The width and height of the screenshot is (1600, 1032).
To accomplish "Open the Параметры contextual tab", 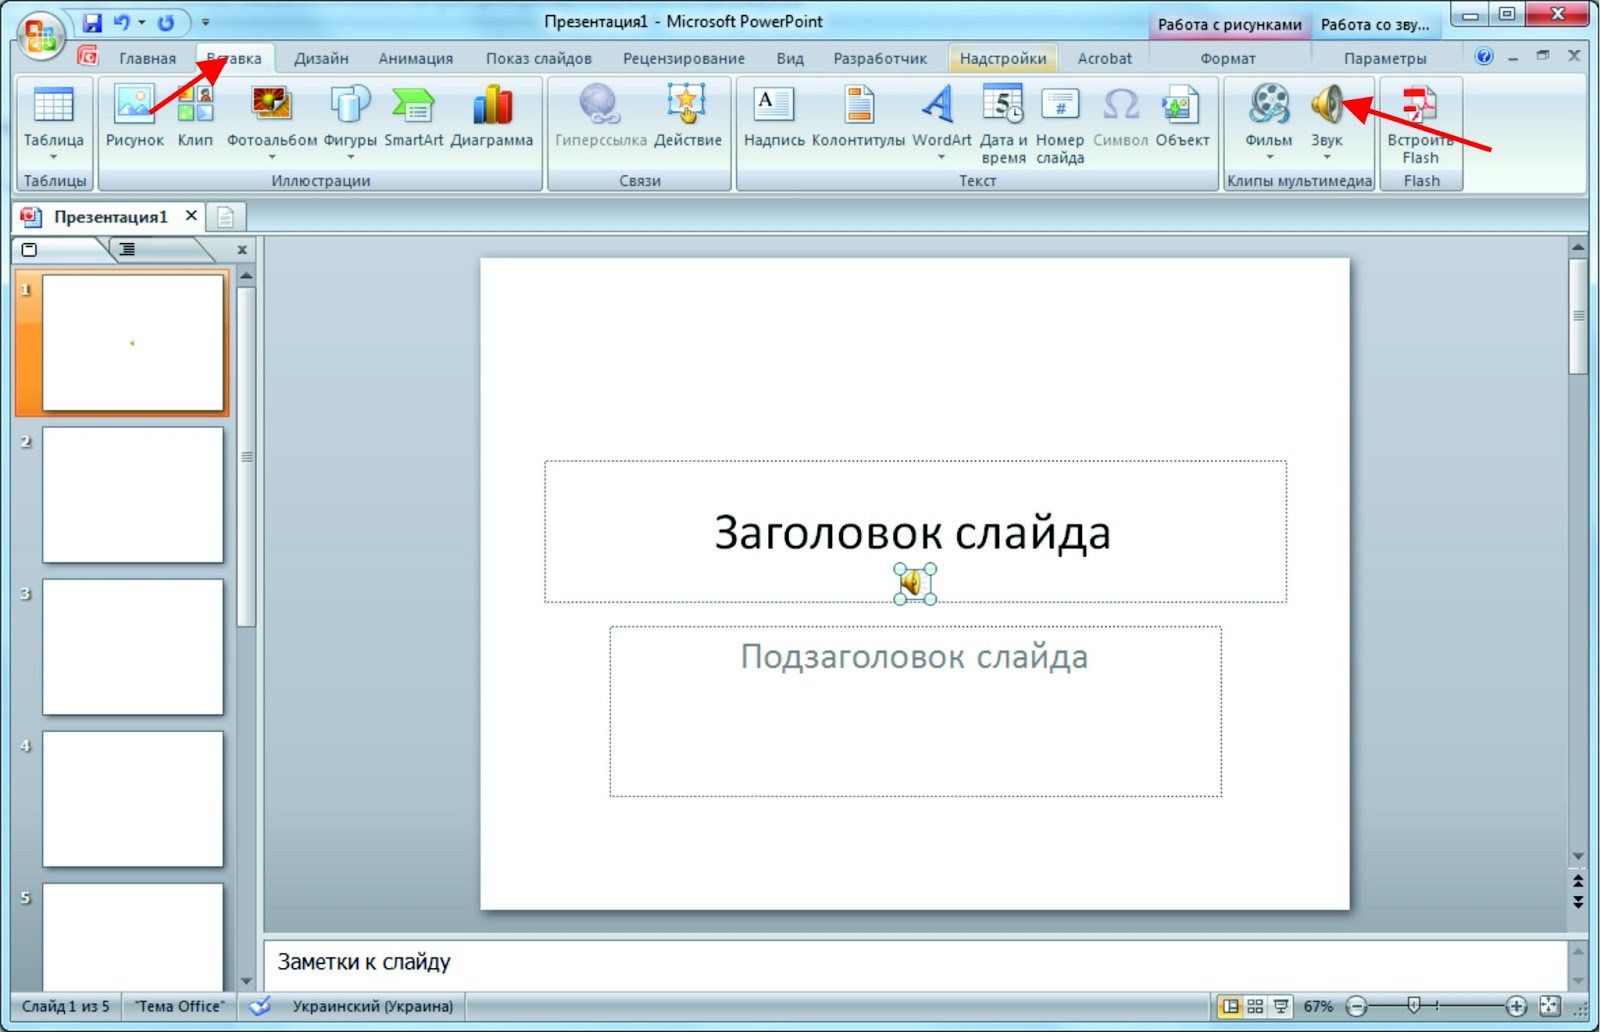I will (1385, 58).
